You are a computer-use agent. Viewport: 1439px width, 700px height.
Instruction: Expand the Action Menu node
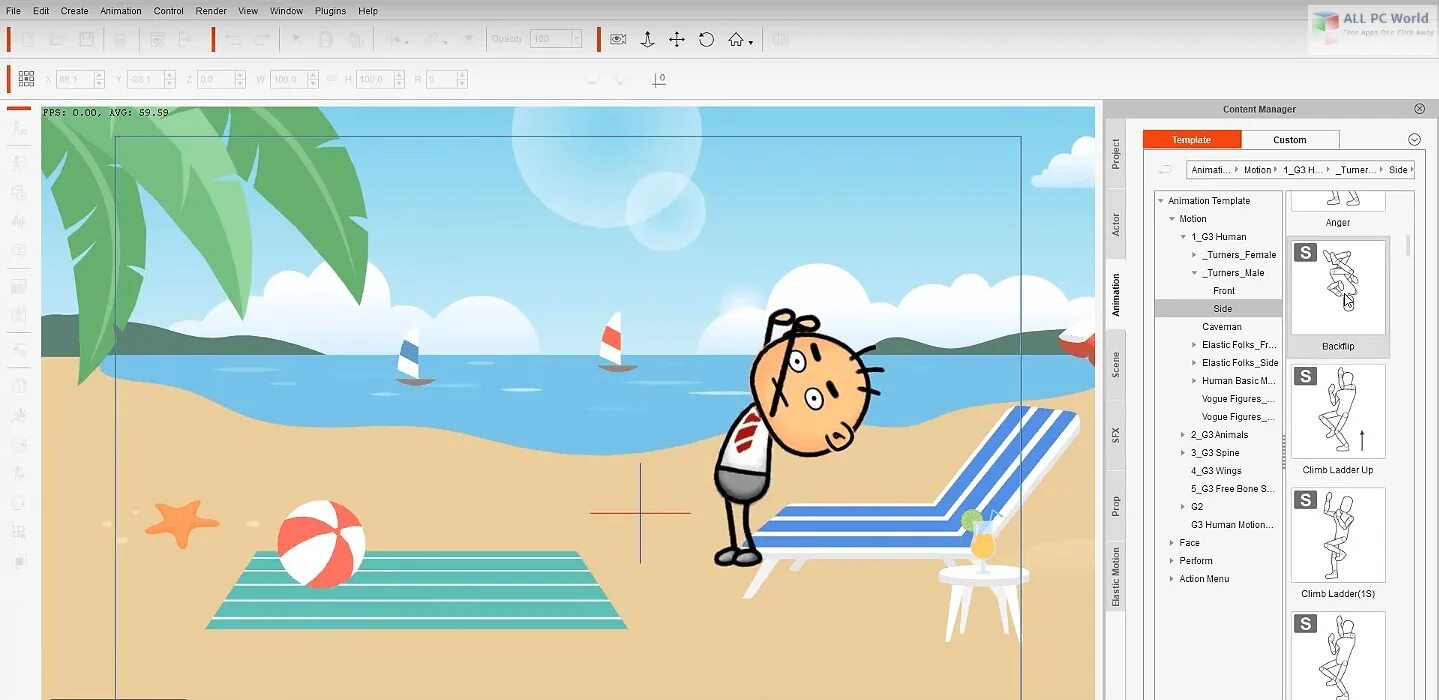1172,579
